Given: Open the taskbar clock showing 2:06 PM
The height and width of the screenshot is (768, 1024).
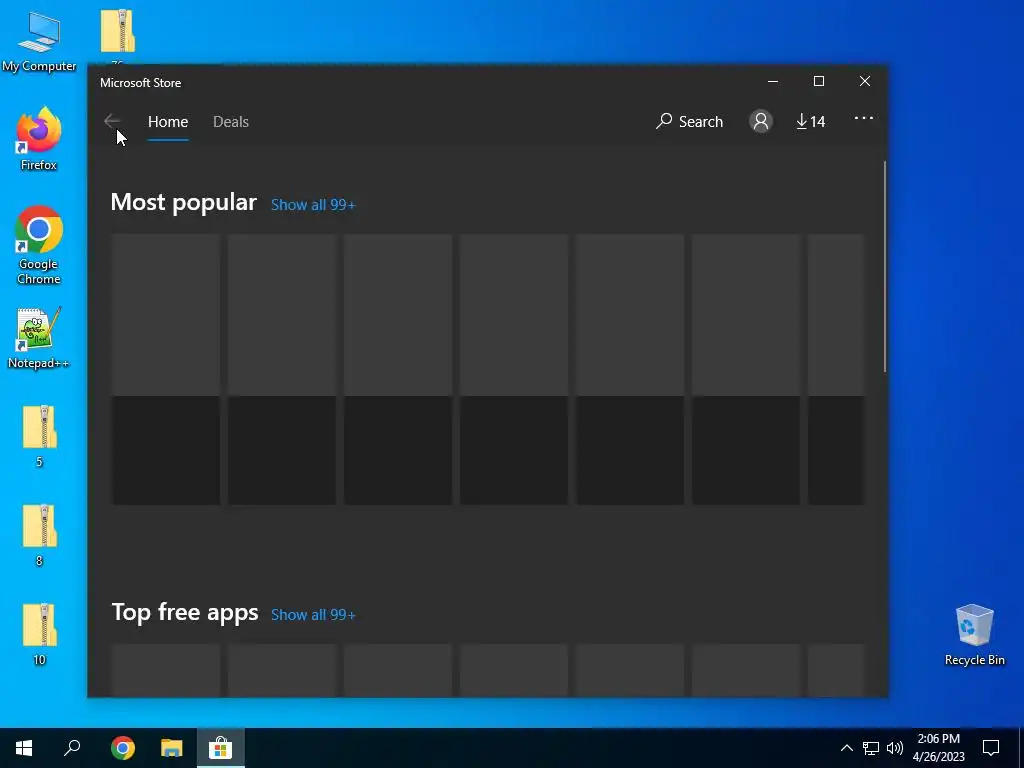Looking at the screenshot, I should 938,748.
